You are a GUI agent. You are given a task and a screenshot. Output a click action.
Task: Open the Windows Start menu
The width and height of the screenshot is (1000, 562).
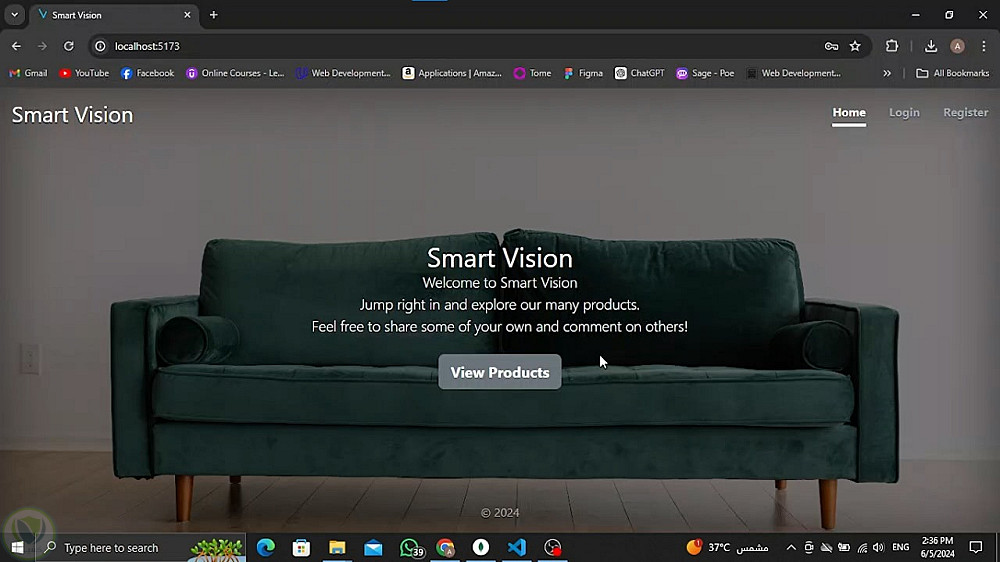[17, 547]
